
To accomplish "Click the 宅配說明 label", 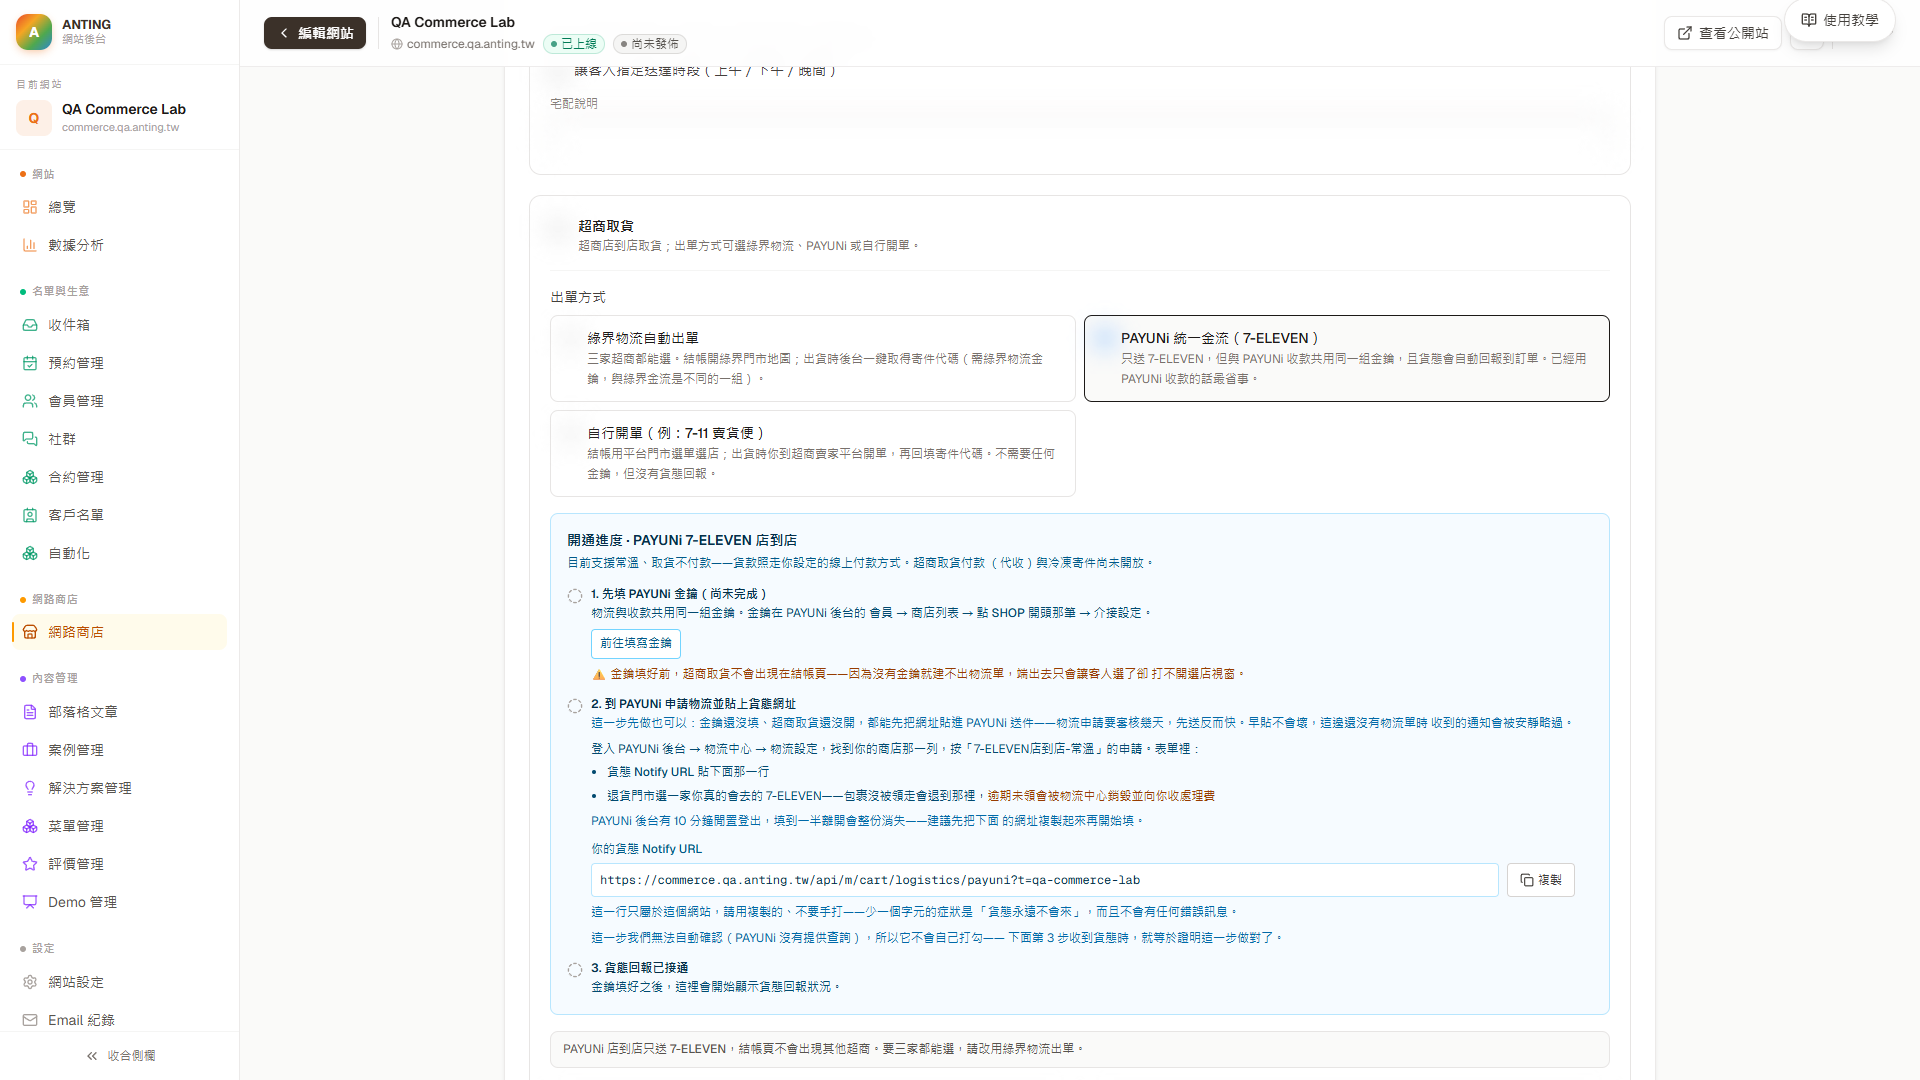I will (x=574, y=103).
